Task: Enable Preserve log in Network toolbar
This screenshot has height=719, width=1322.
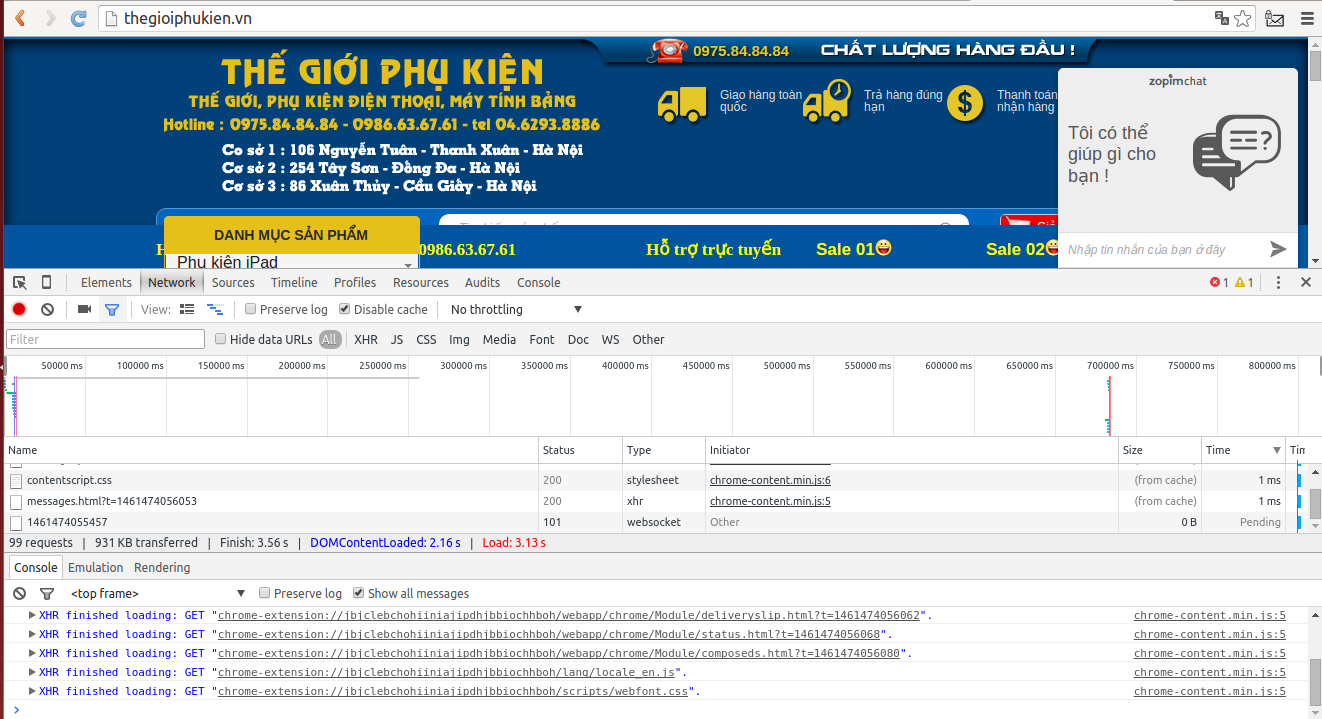Action: tap(251, 309)
